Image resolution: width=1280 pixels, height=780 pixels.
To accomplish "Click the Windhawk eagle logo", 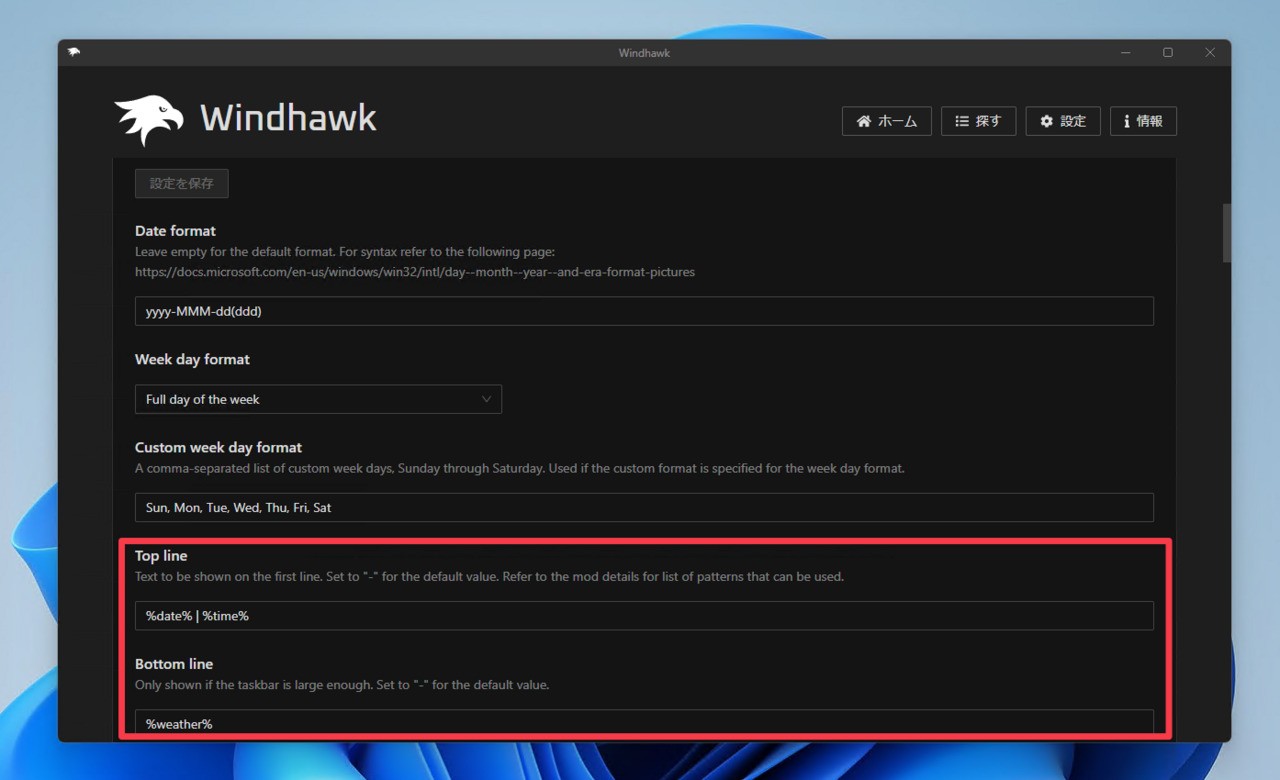I will [149, 120].
